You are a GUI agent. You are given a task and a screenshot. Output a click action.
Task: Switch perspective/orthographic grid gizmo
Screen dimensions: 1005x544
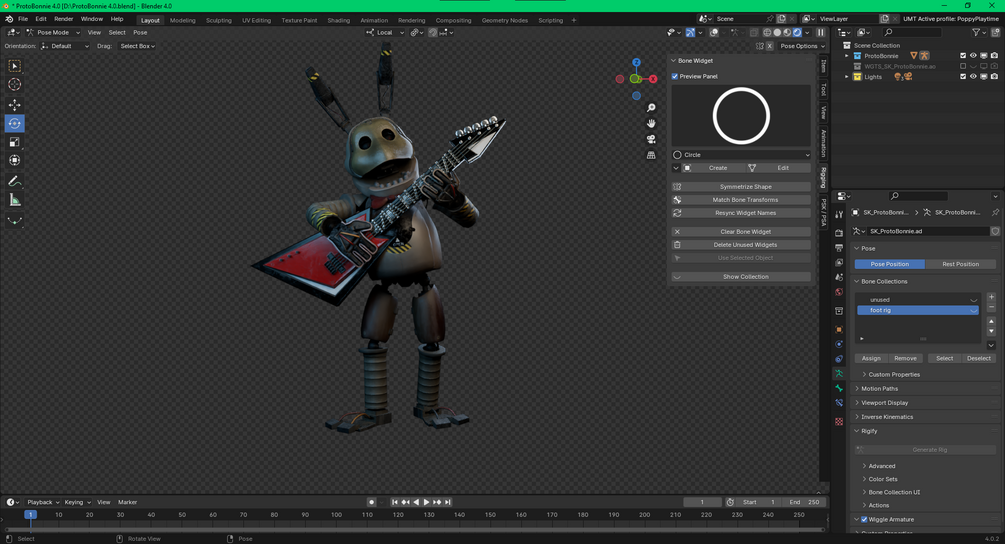651,155
